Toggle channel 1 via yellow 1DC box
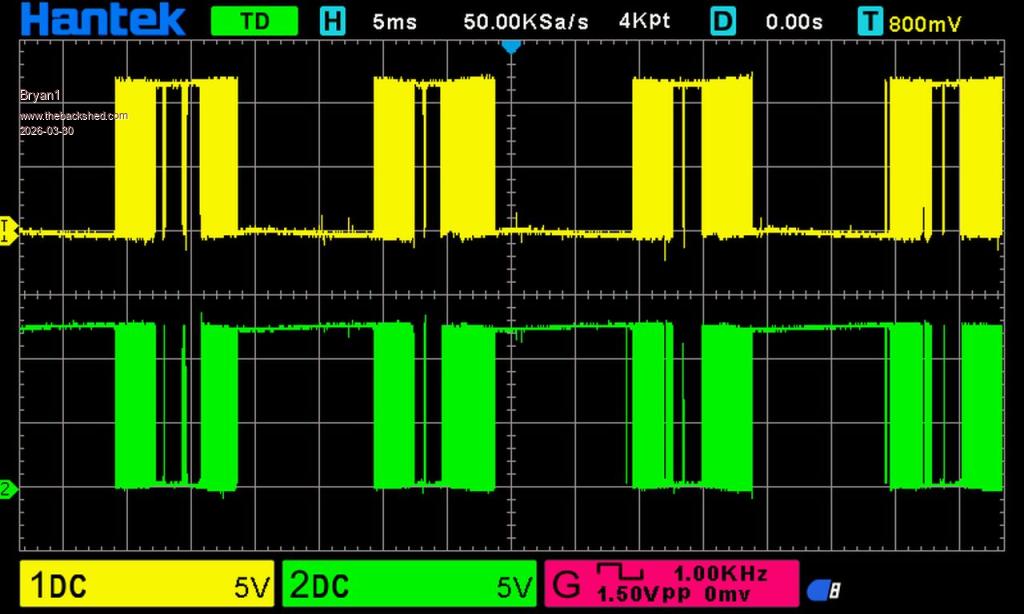The image size is (1024, 614). (x=146, y=585)
